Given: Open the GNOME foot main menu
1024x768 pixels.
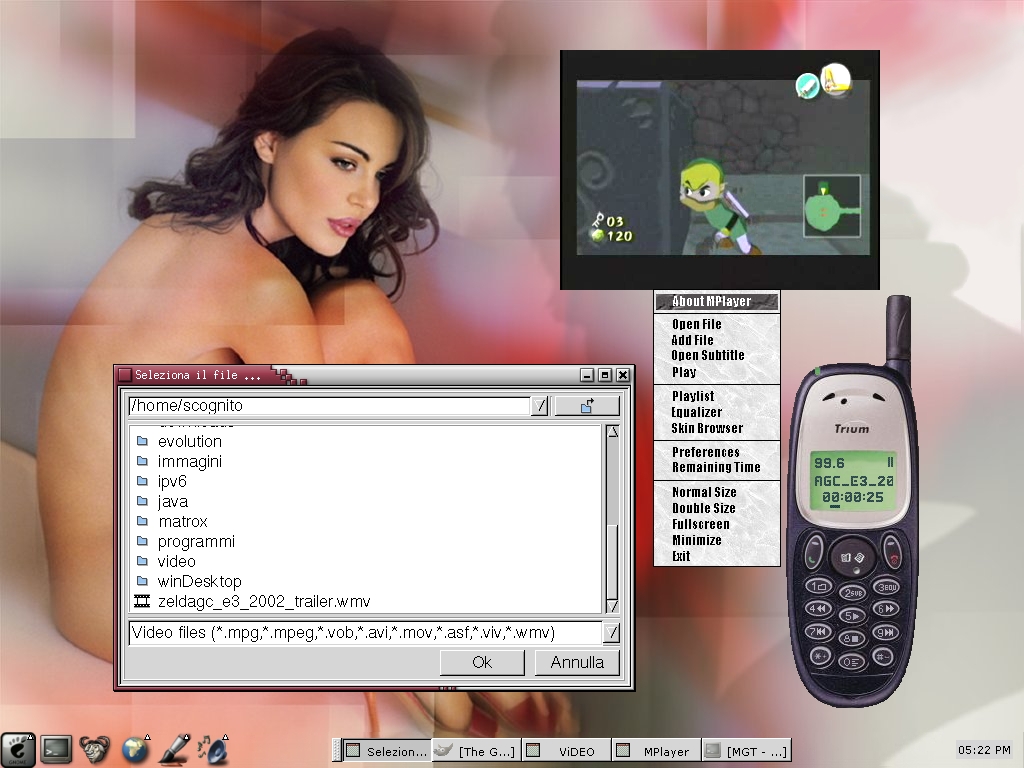Looking at the screenshot, I should pyautogui.click(x=17, y=748).
